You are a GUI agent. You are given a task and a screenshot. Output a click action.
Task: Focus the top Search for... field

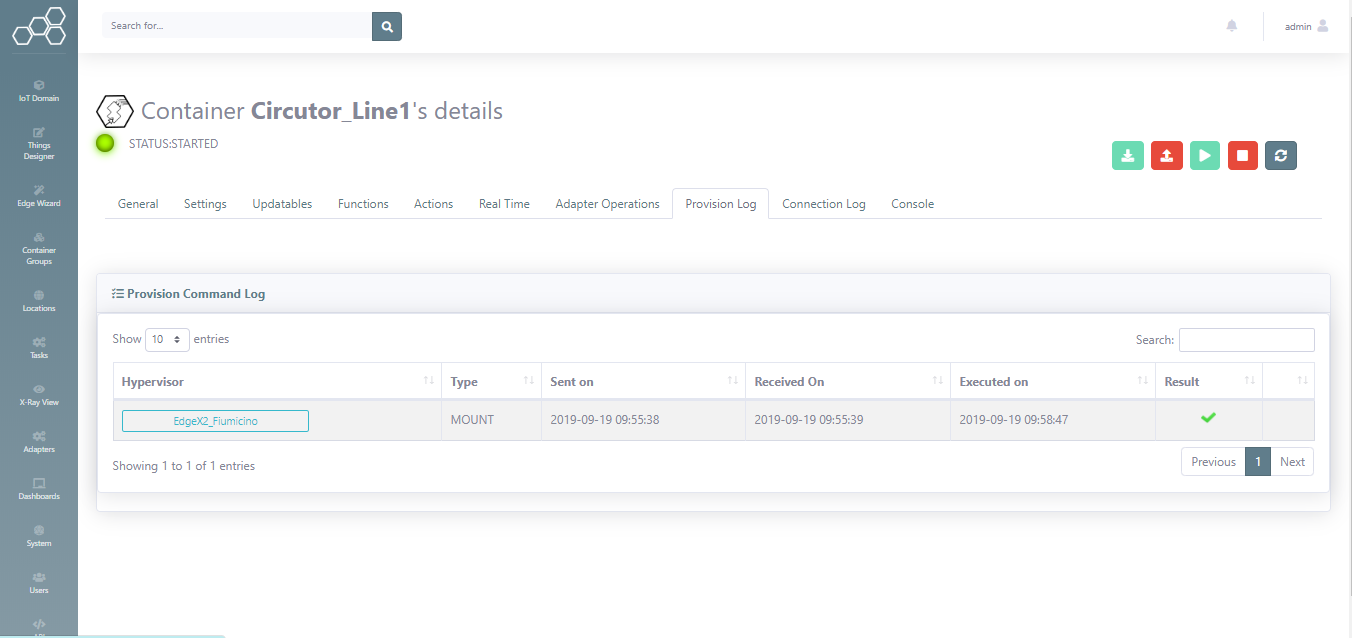click(237, 26)
